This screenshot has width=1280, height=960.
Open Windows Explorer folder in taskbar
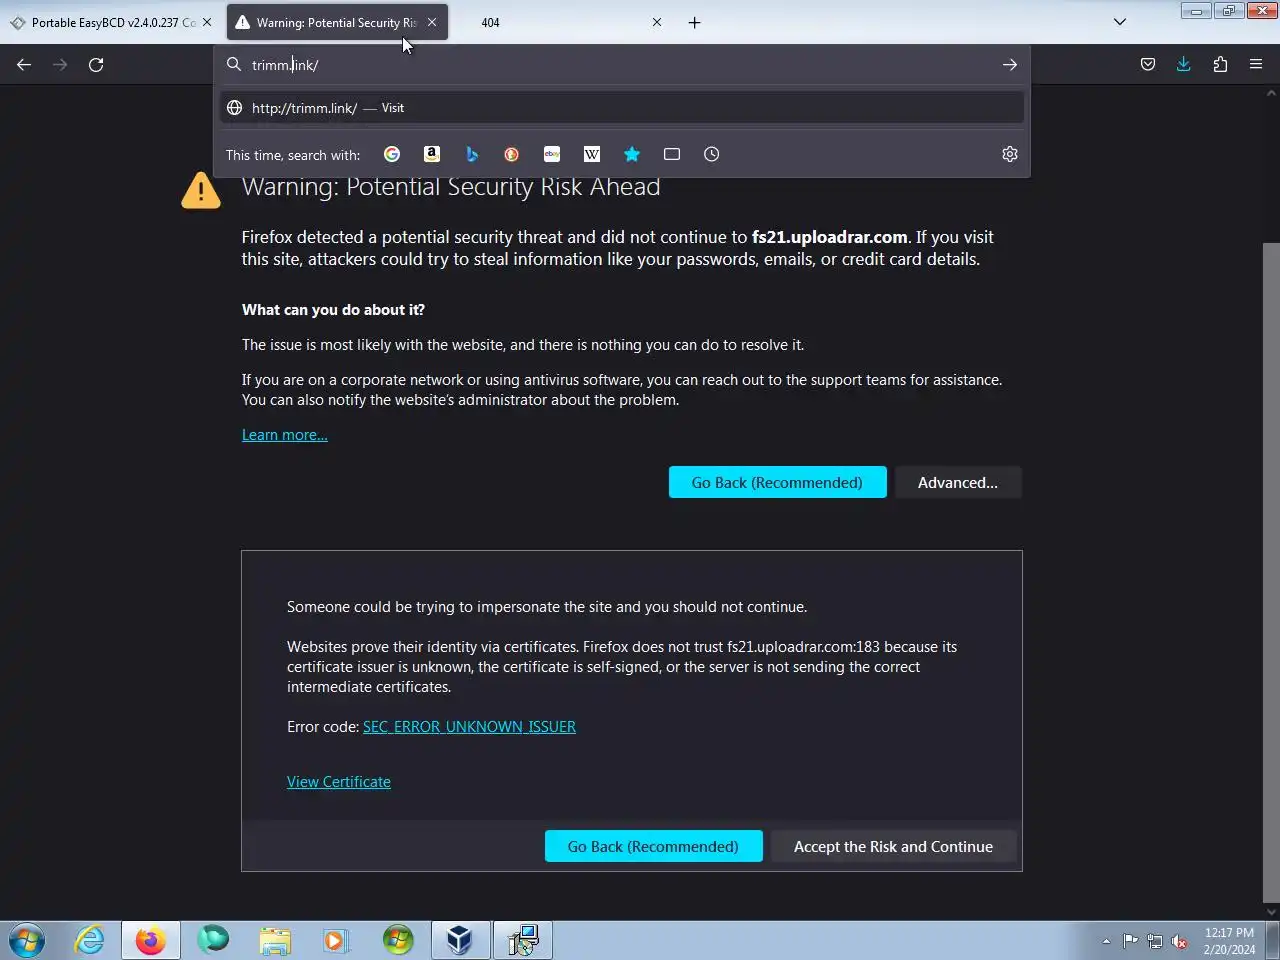click(275, 940)
